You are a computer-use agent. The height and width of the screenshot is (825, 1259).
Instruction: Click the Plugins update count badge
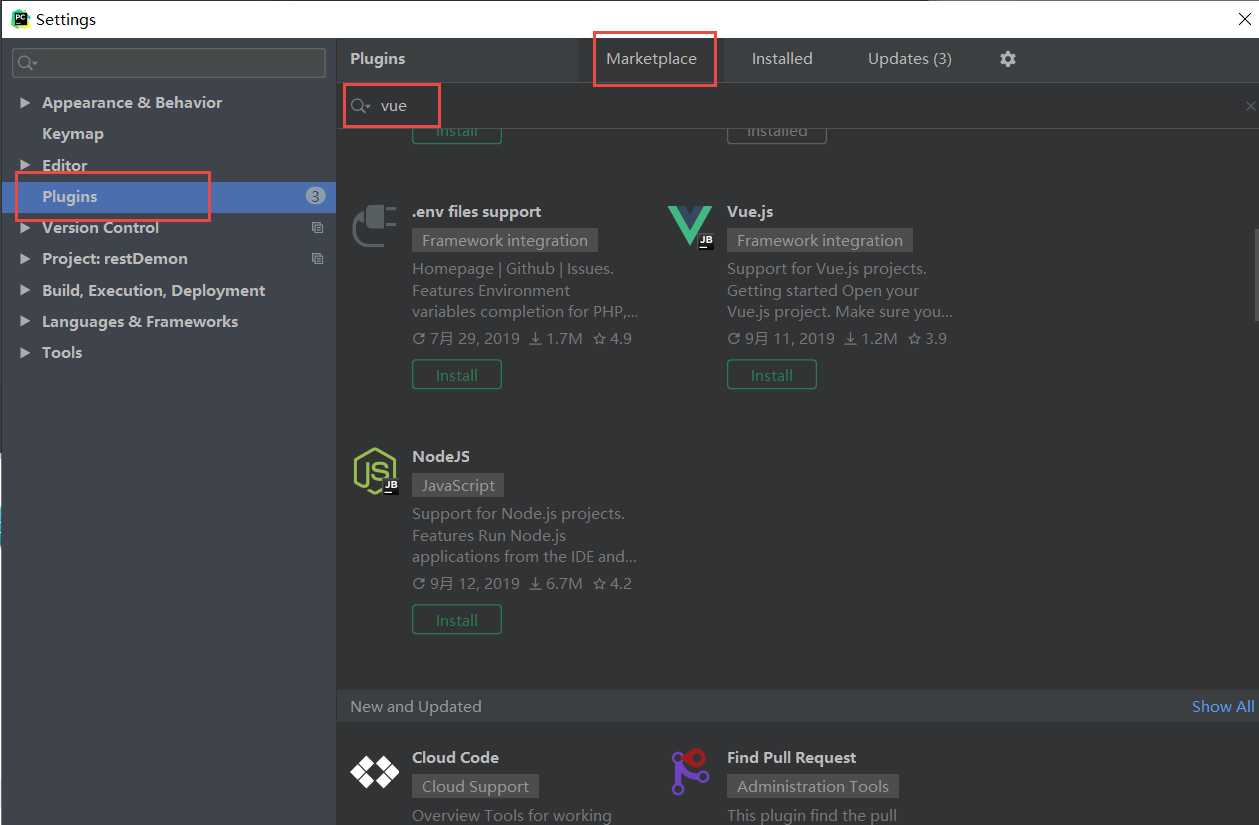(315, 196)
